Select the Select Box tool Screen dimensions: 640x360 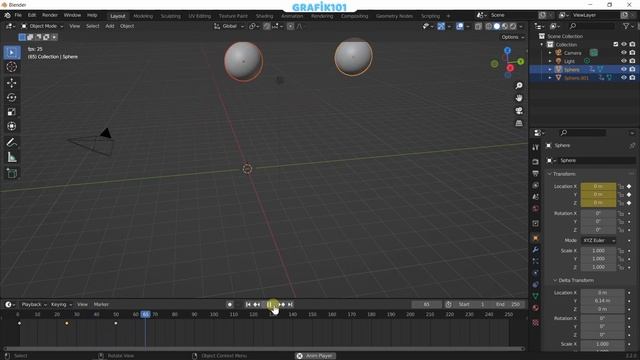(x=11, y=53)
